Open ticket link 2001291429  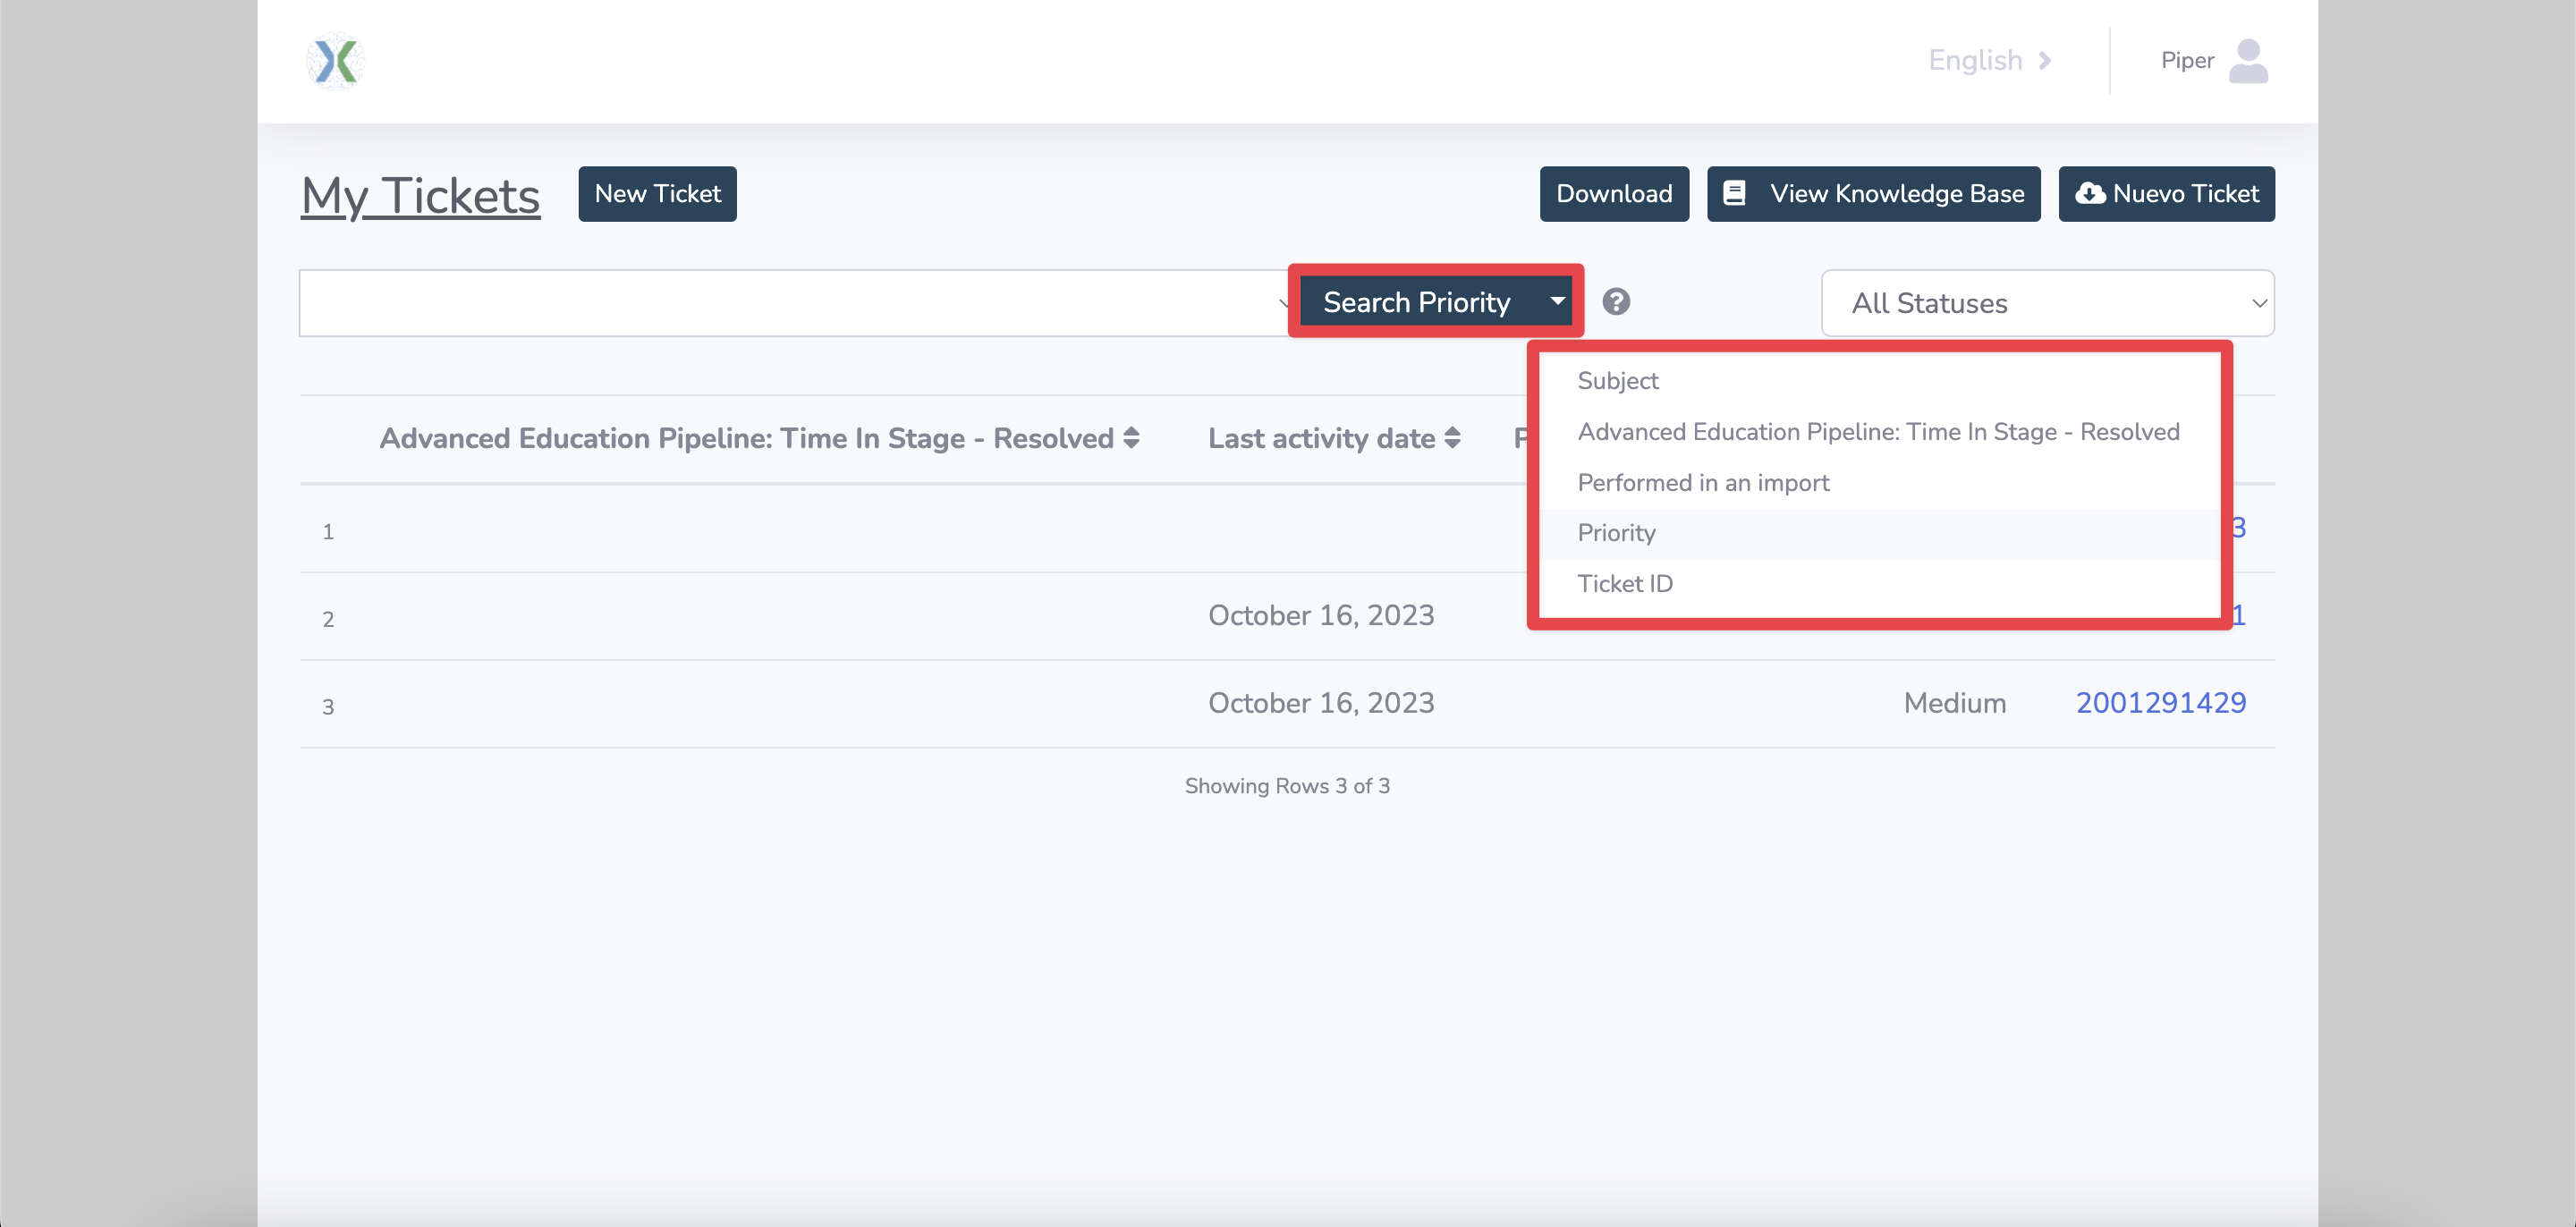click(2160, 703)
